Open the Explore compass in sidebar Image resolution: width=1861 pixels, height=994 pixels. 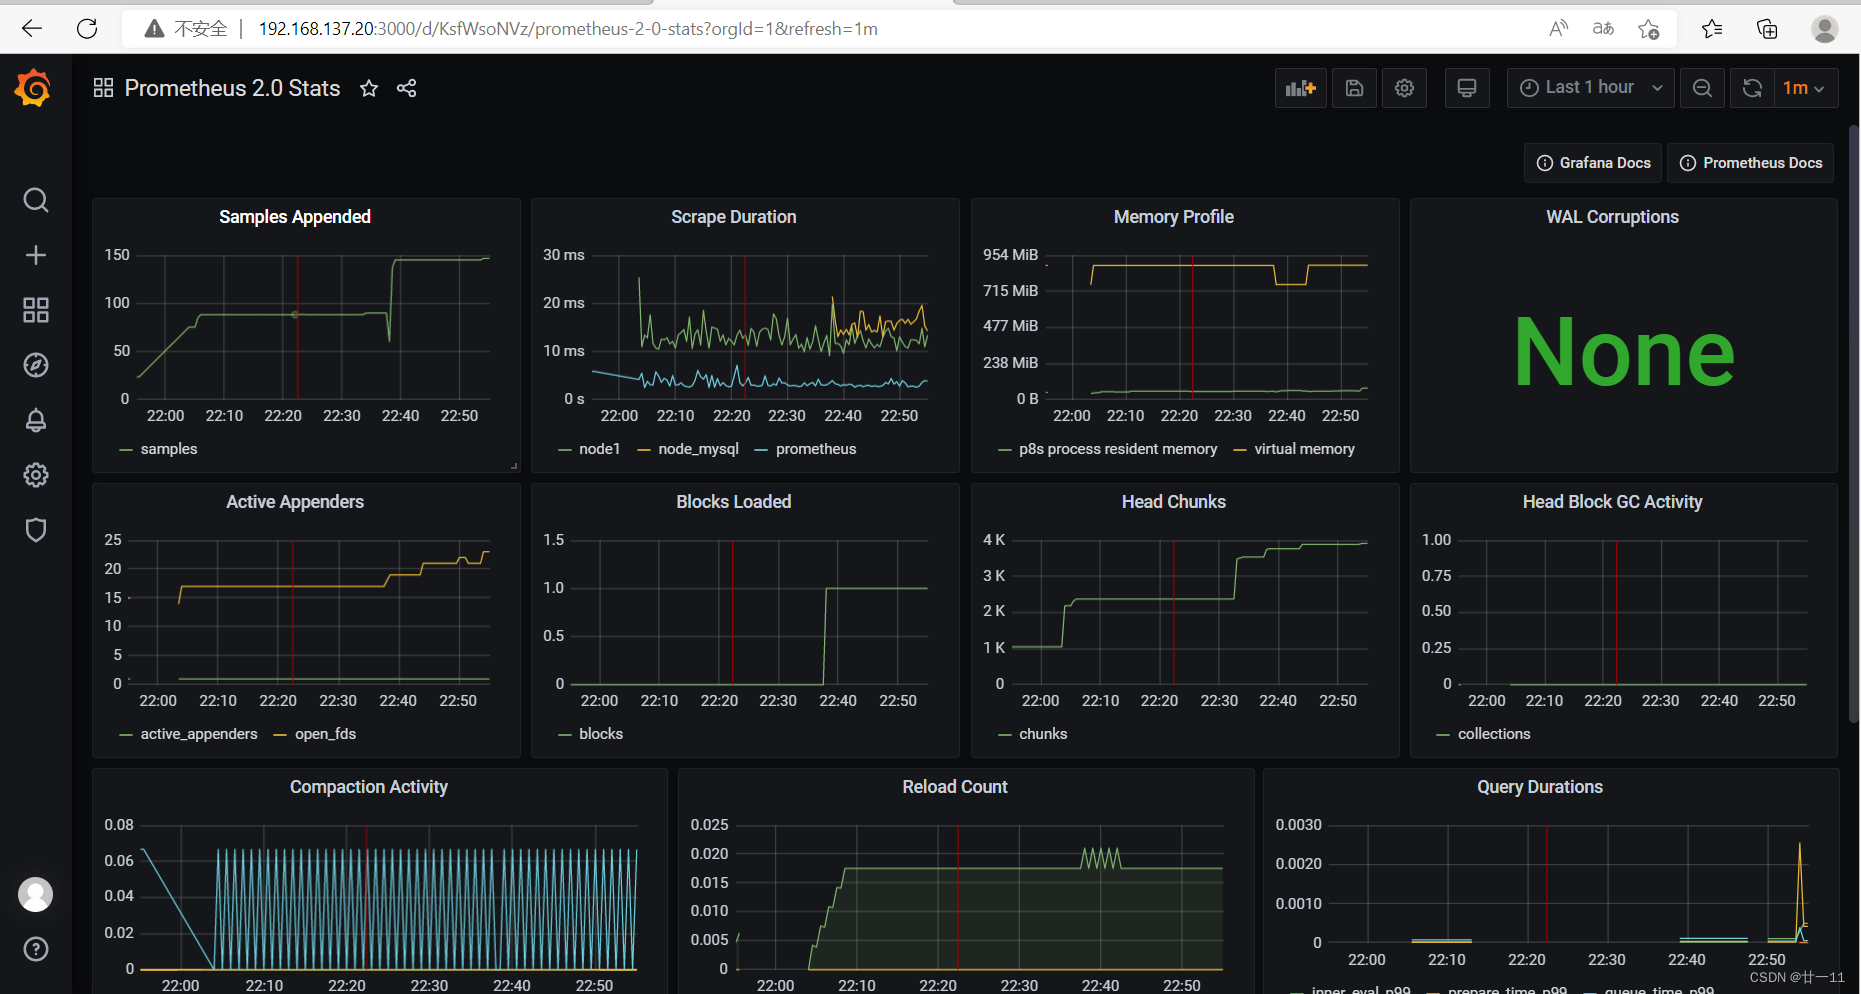click(x=36, y=365)
